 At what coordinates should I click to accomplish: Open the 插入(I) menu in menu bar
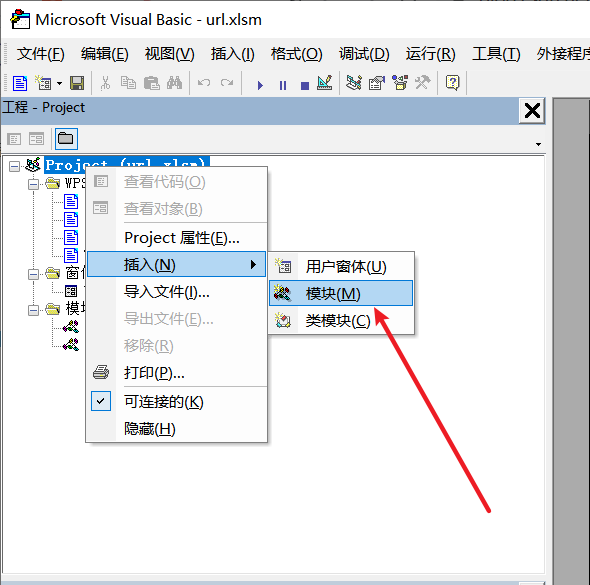[x=233, y=54]
